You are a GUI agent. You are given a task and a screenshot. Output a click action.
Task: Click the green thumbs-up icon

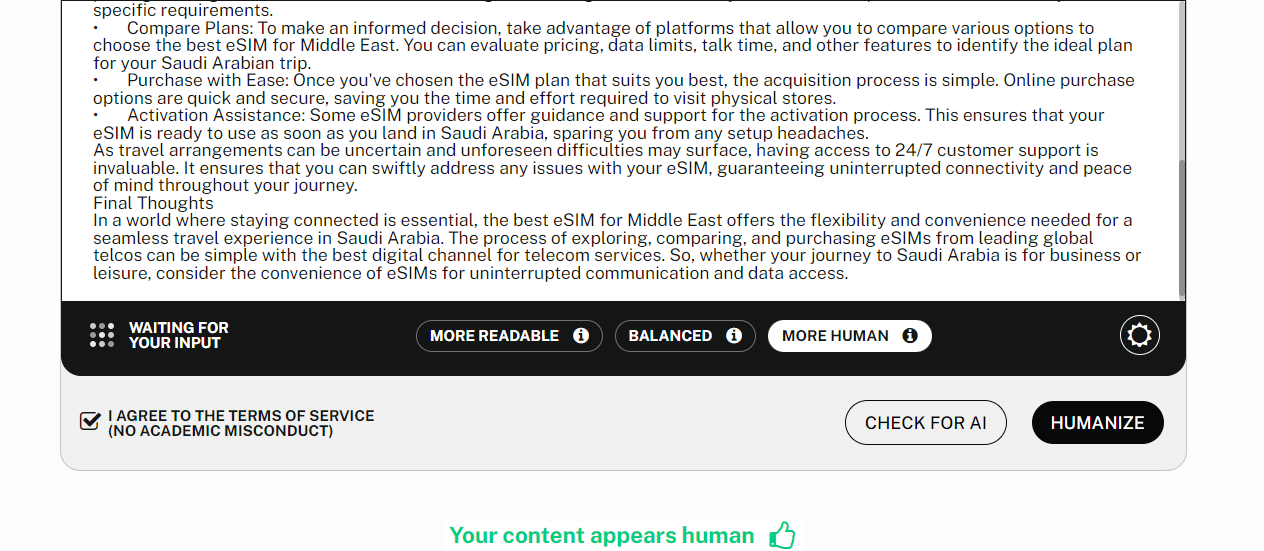tap(782, 536)
